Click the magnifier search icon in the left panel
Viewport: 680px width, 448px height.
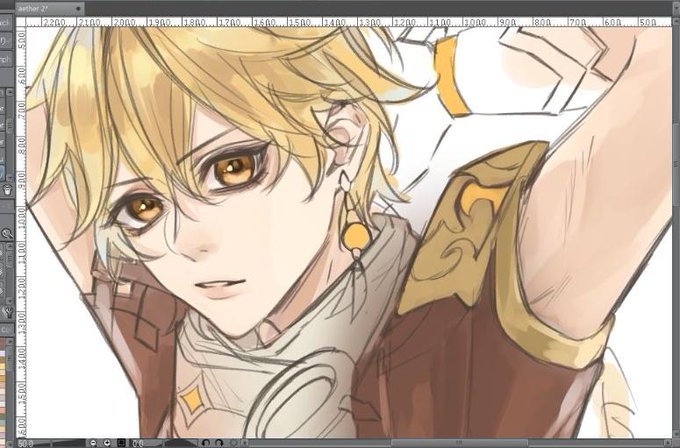(7, 234)
